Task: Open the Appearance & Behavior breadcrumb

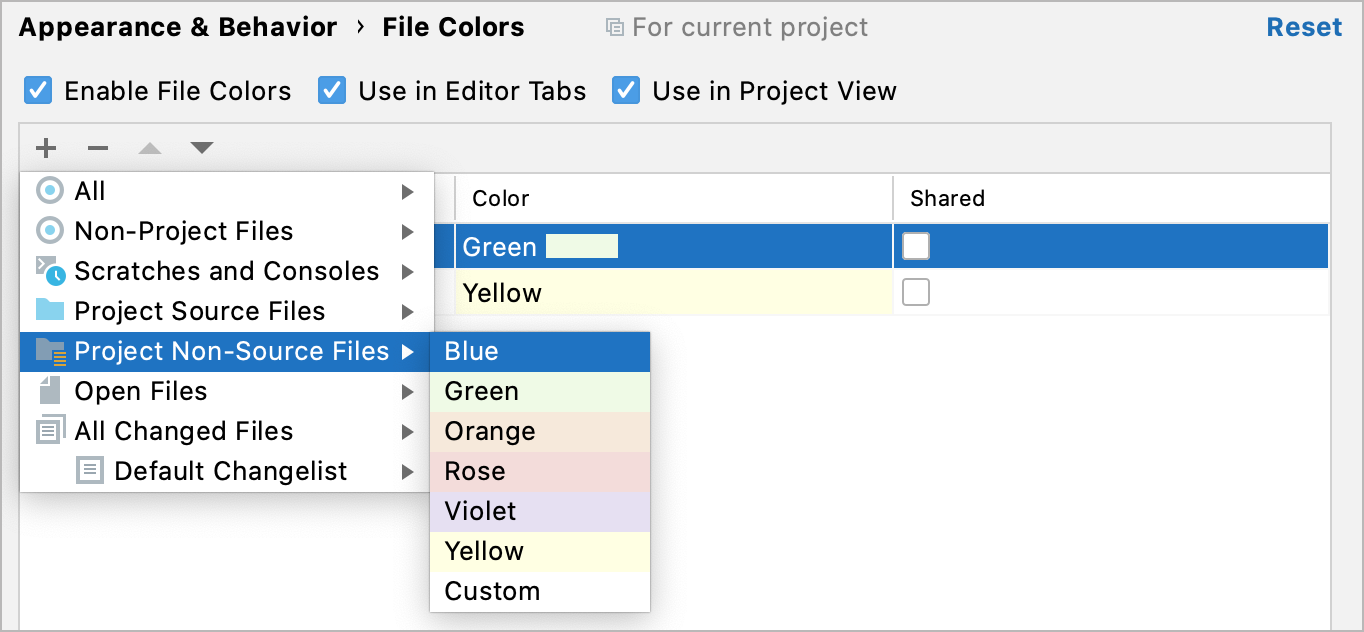Action: point(176,27)
